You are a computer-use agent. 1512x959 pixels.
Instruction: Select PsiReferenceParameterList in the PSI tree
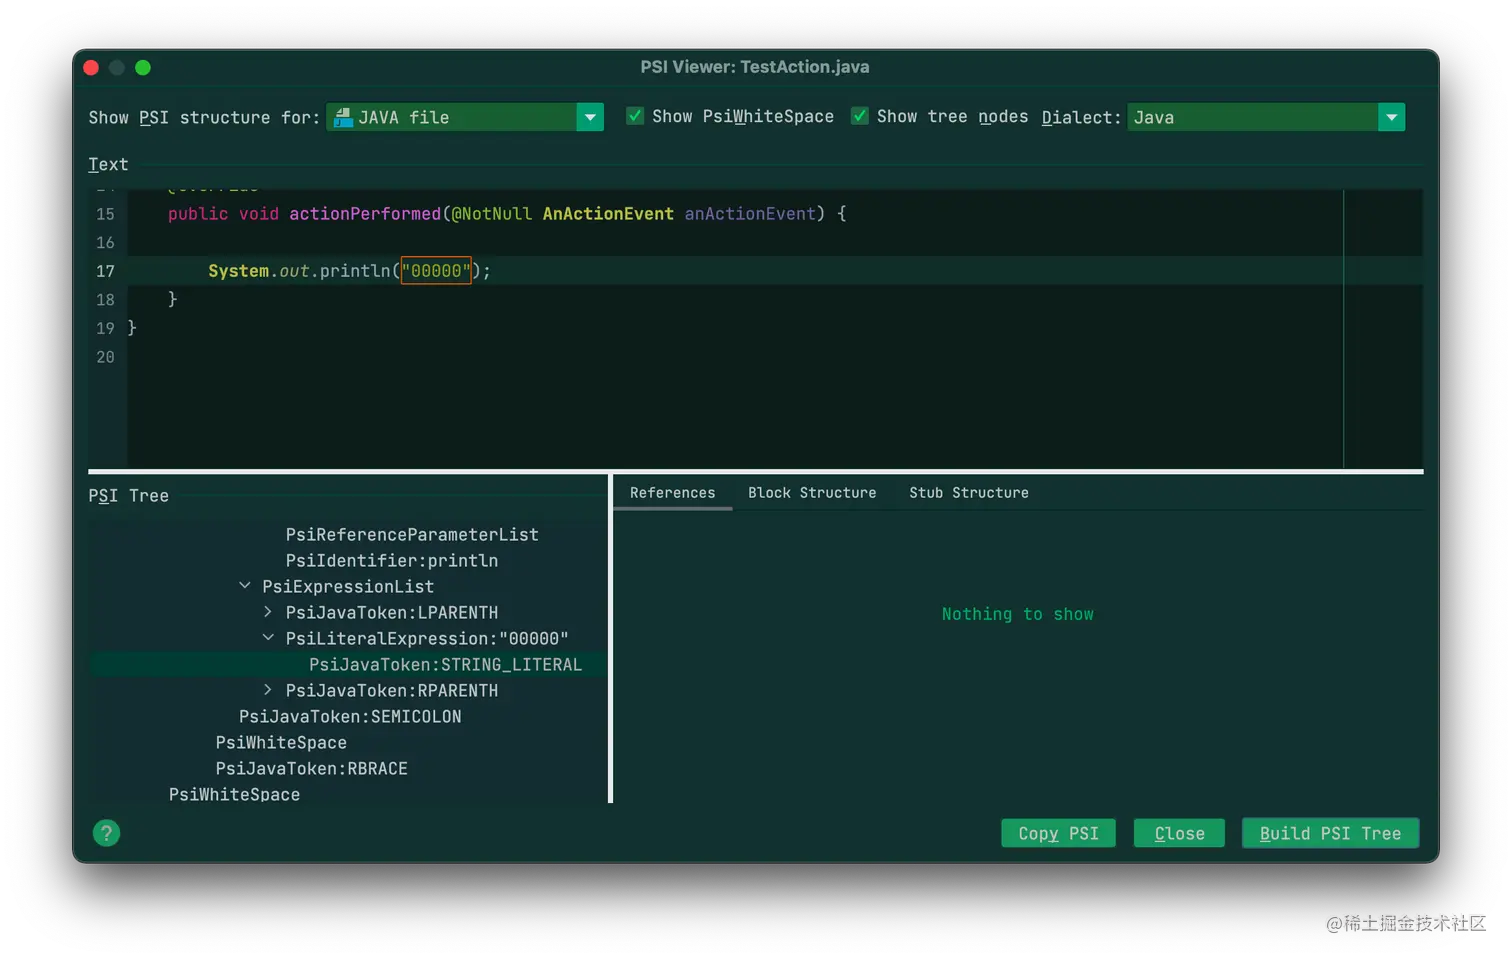pyautogui.click(x=412, y=535)
